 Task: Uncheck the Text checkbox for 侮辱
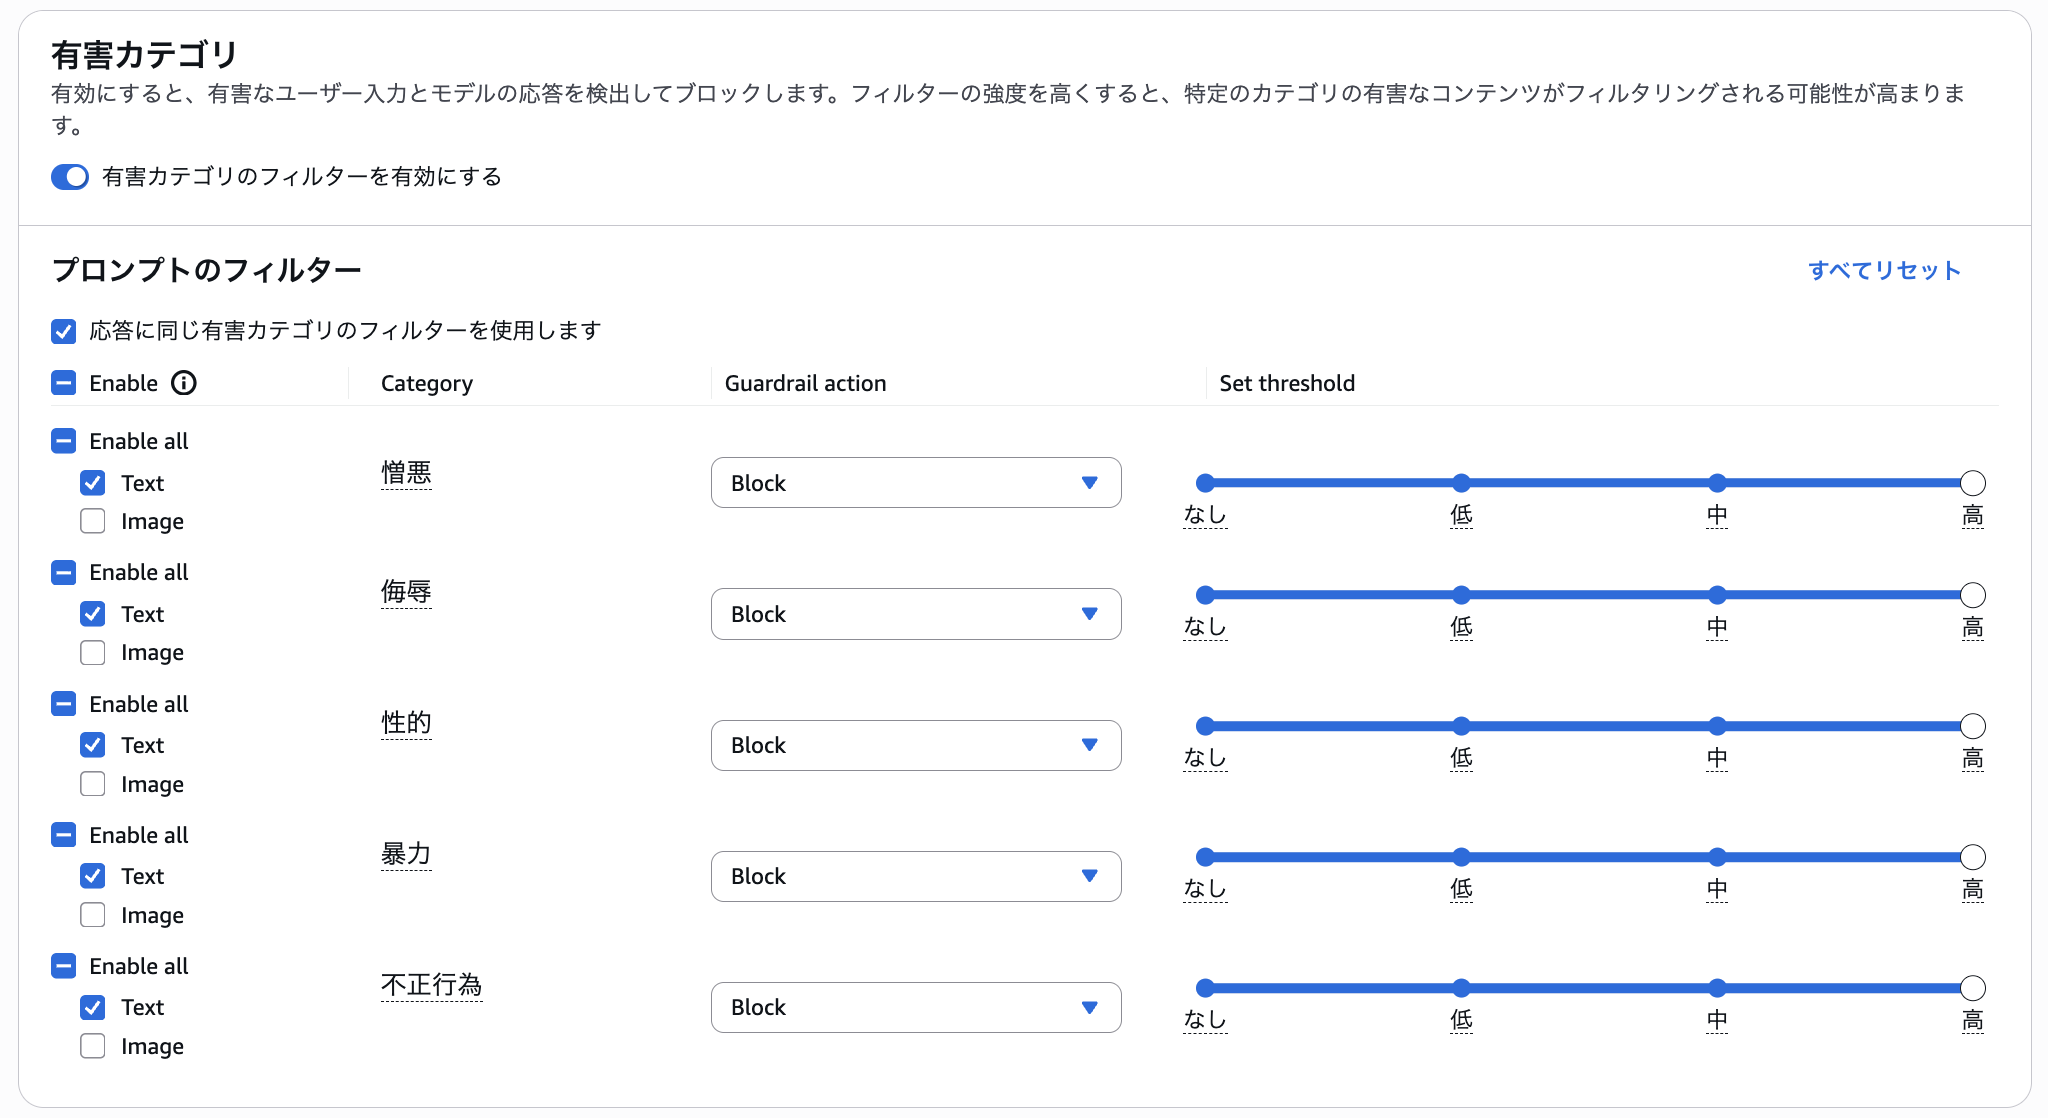[93, 614]
